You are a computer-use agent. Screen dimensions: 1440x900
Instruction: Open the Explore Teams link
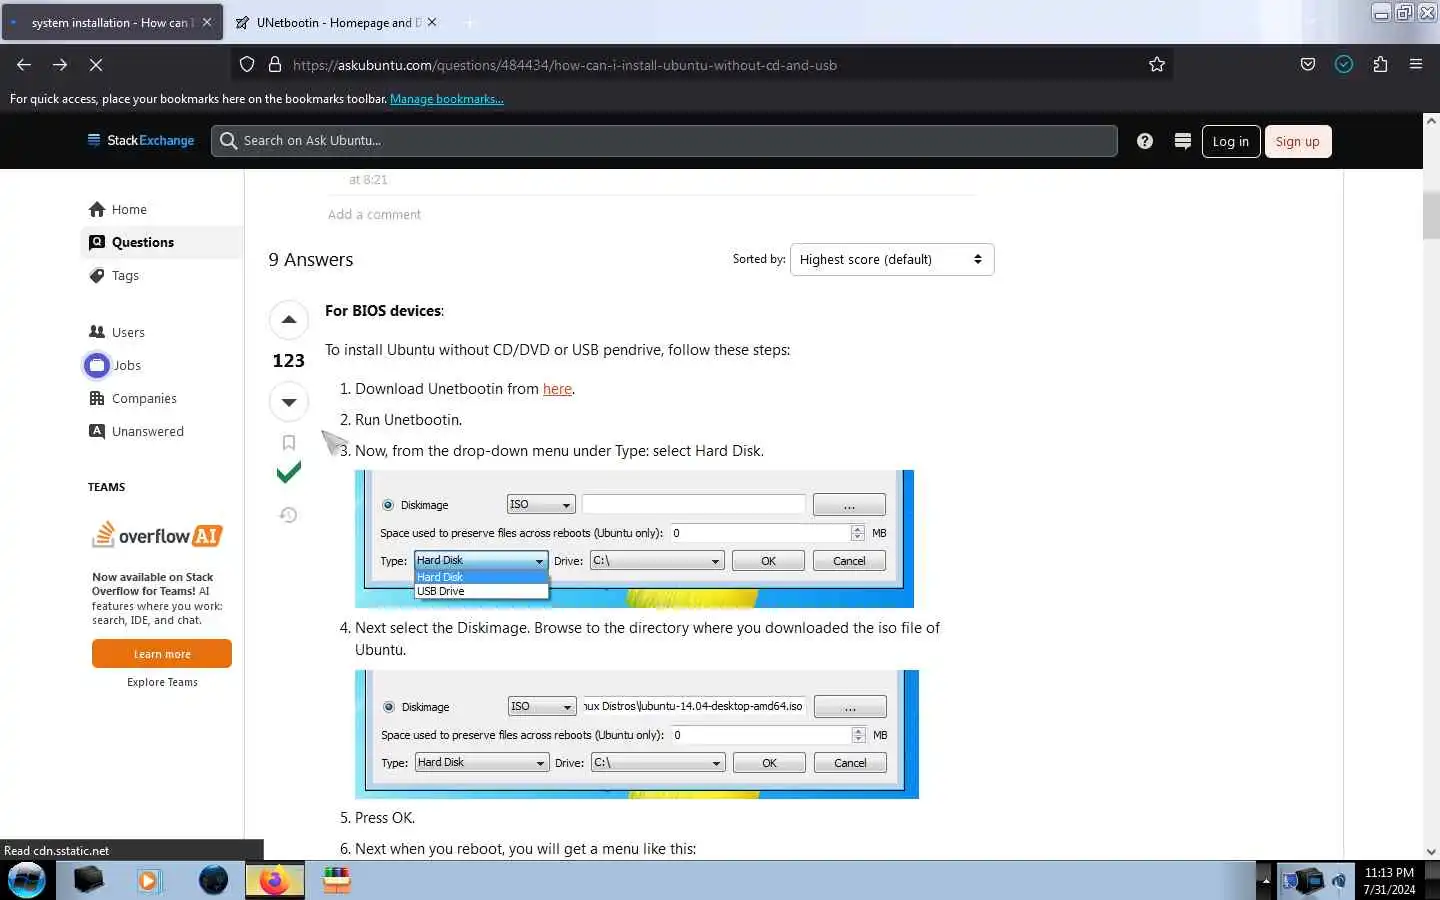click(x=162, y=682)
